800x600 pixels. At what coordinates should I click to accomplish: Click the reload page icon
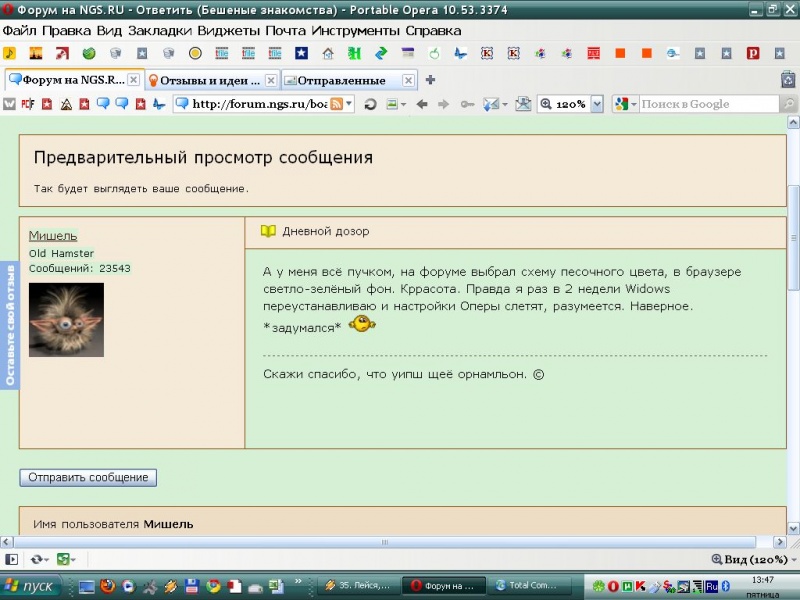click(370, 104)
